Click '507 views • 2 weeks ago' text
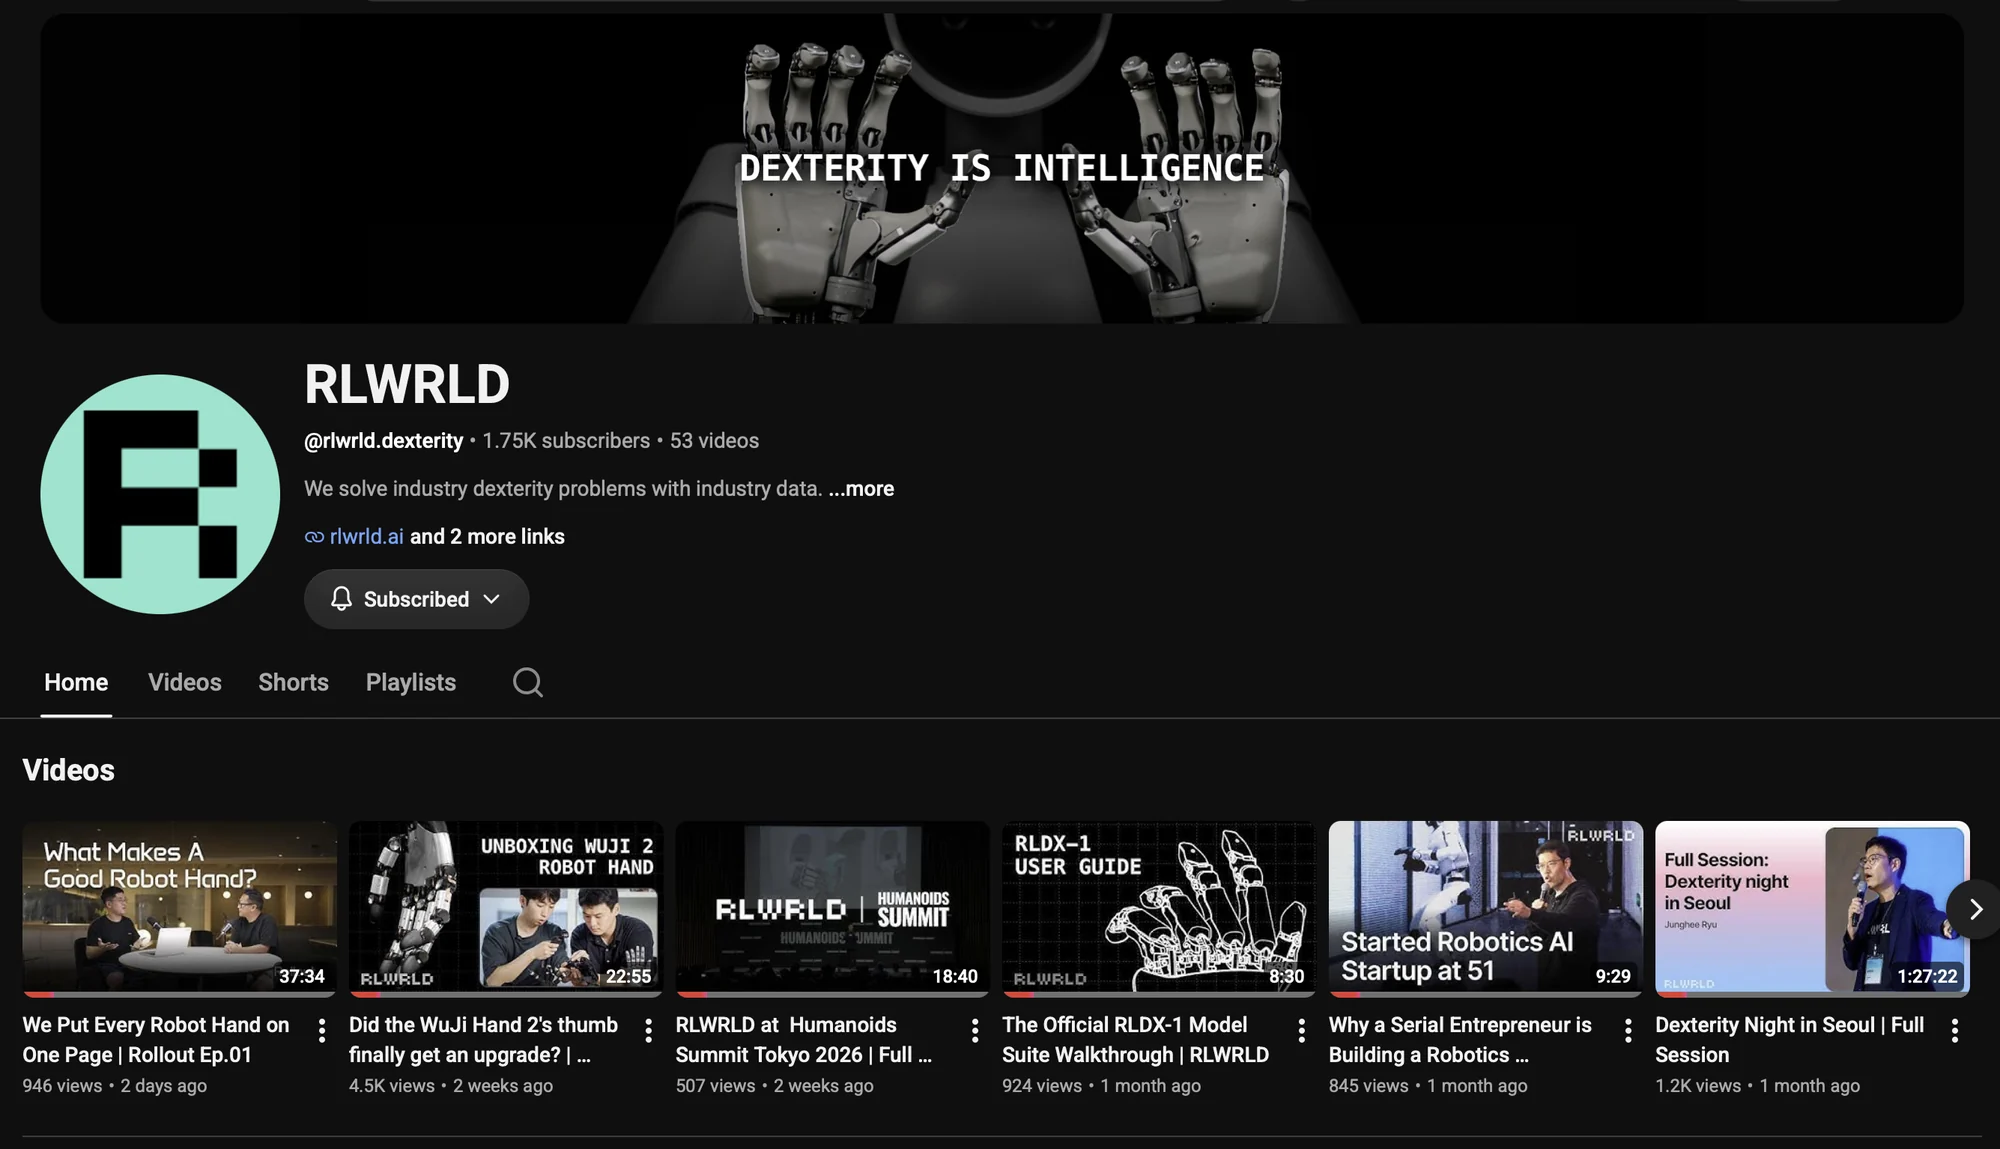The width and height of the screenshot is (2000, 1149). pos(774,1086)
